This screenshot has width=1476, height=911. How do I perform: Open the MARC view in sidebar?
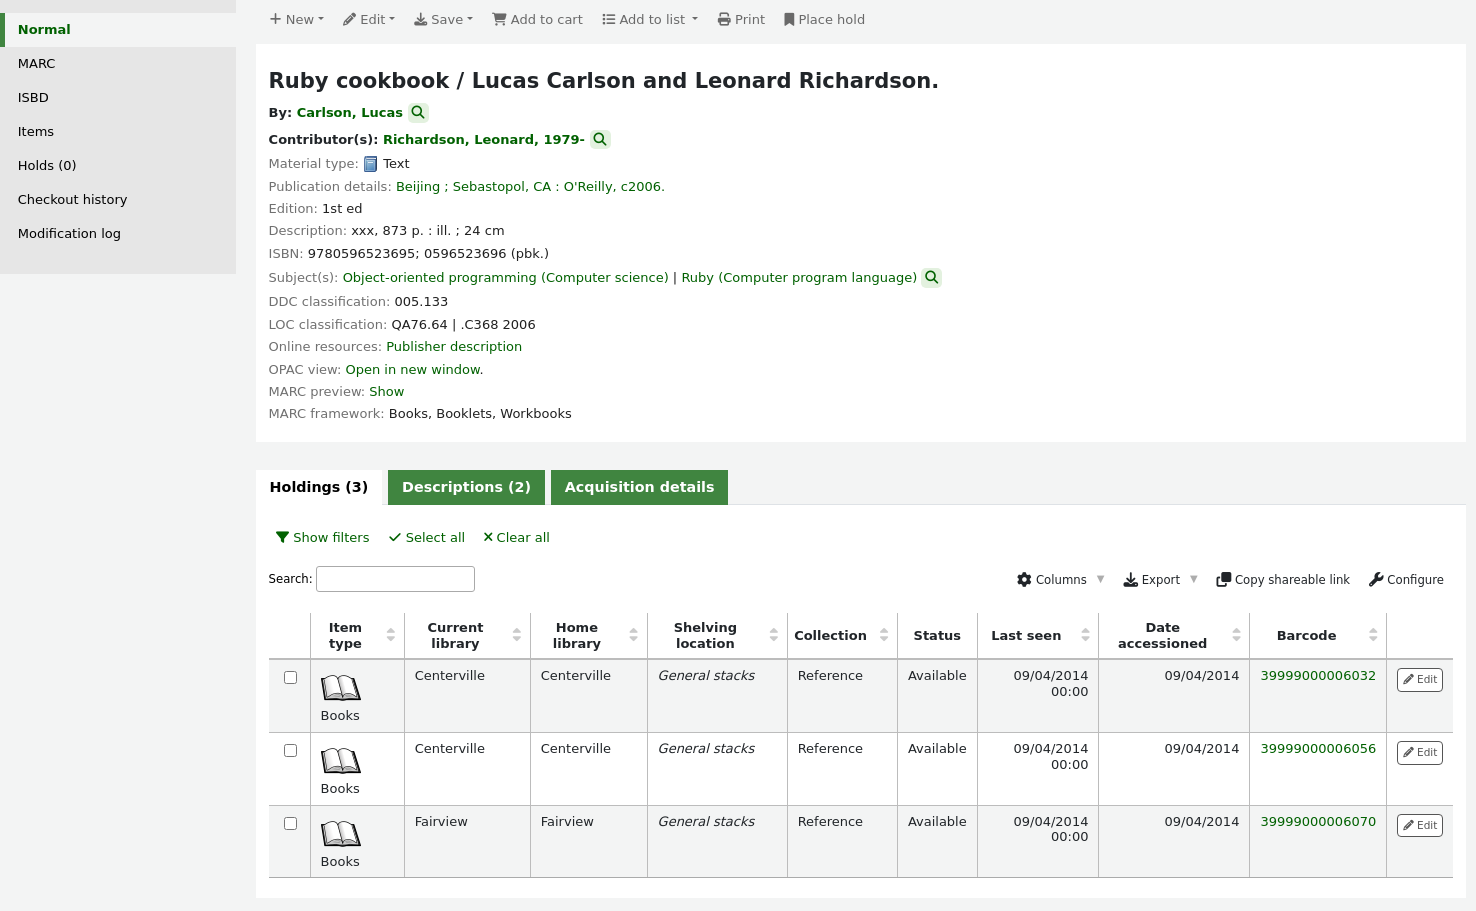pyautogui.click(x=37, y=64)
